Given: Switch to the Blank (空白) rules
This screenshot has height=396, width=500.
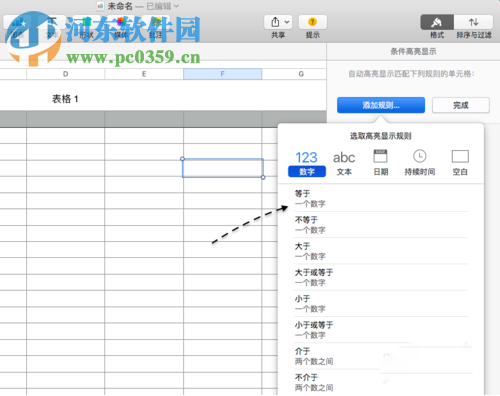Looking at the screenshot, I should pos(460,163).
